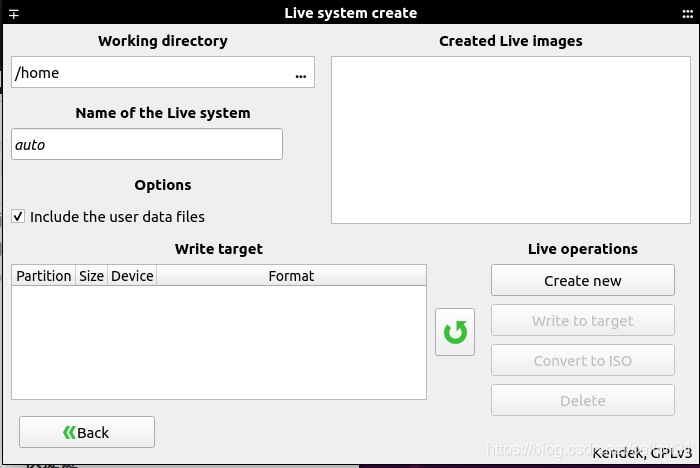
Task: Click inside the Created Live images list
Action: click(511, 140)
